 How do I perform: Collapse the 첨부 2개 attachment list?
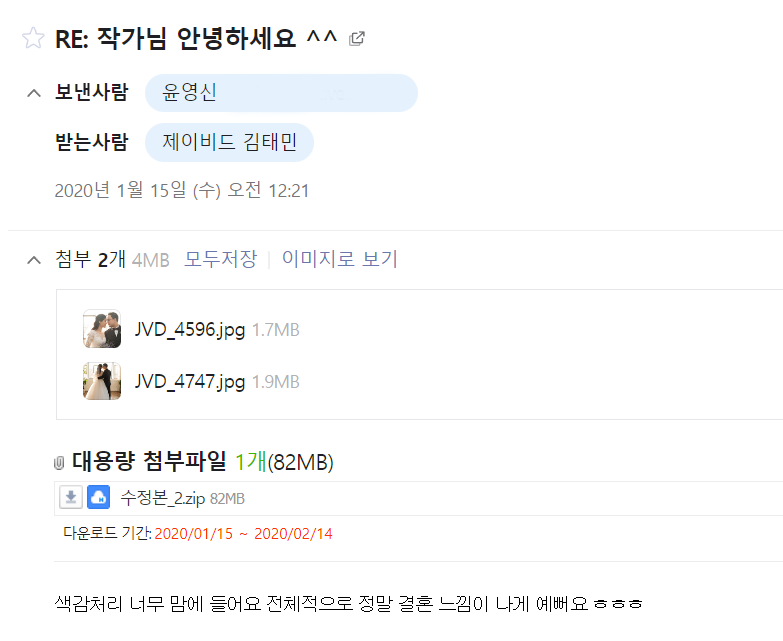33,260
